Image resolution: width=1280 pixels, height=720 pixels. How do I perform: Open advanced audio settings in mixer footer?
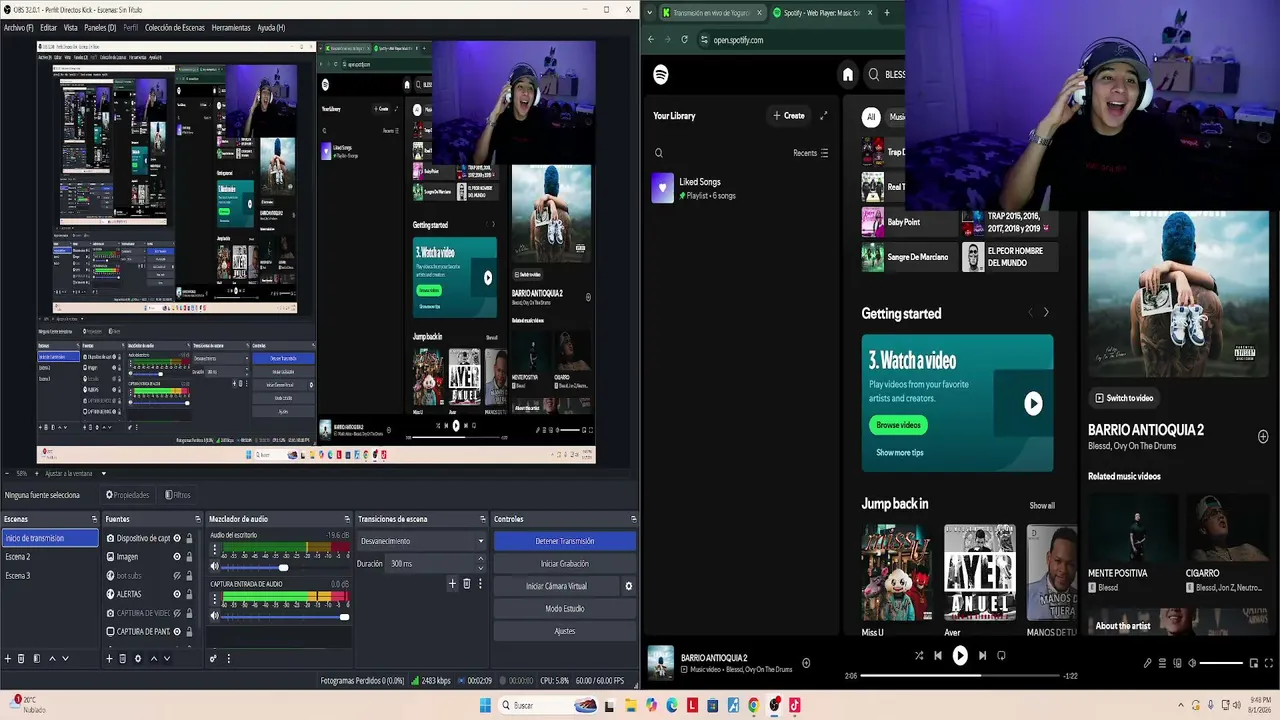point(212,658)
